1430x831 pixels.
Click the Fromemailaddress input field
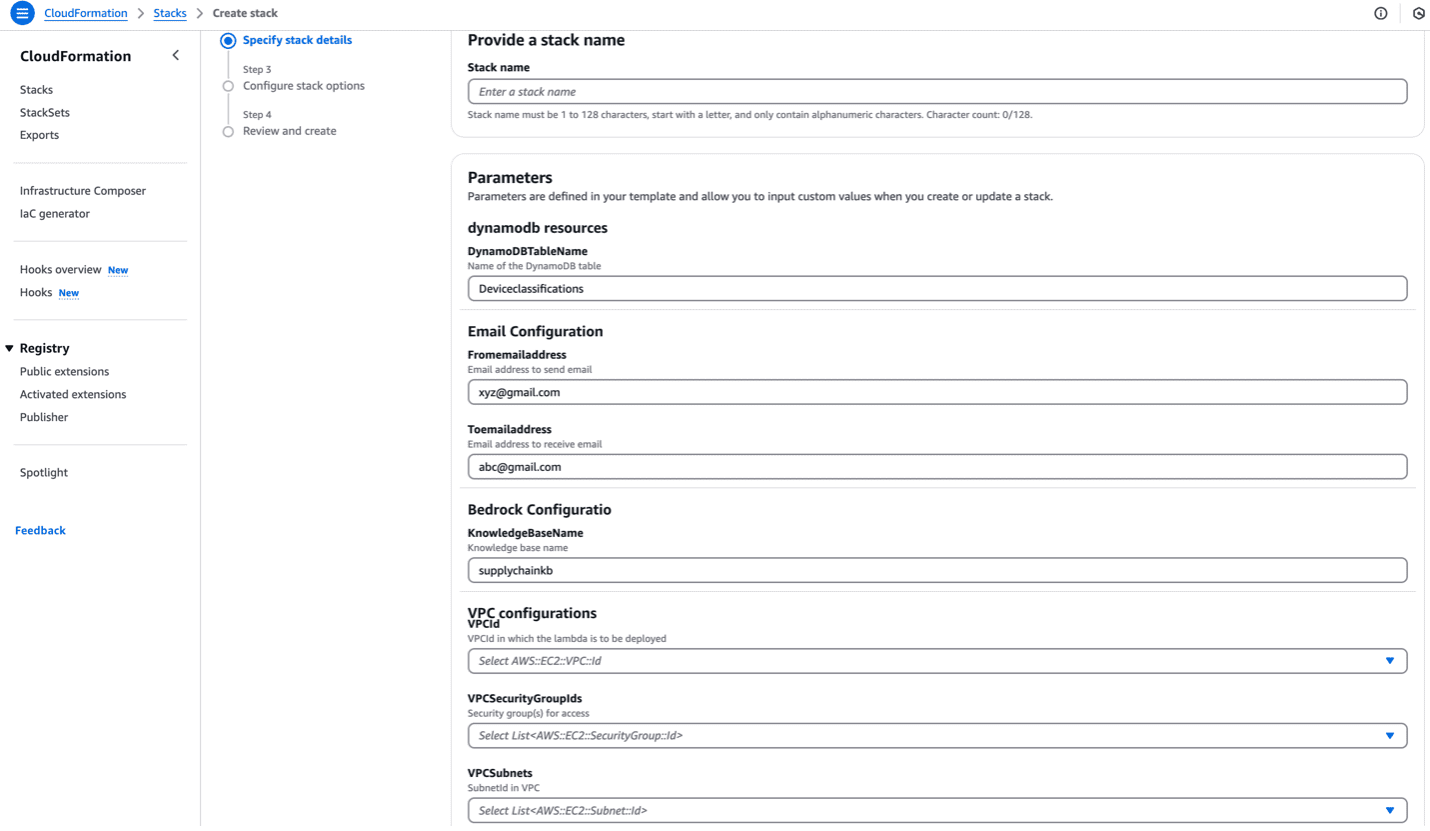coord(937,392)
